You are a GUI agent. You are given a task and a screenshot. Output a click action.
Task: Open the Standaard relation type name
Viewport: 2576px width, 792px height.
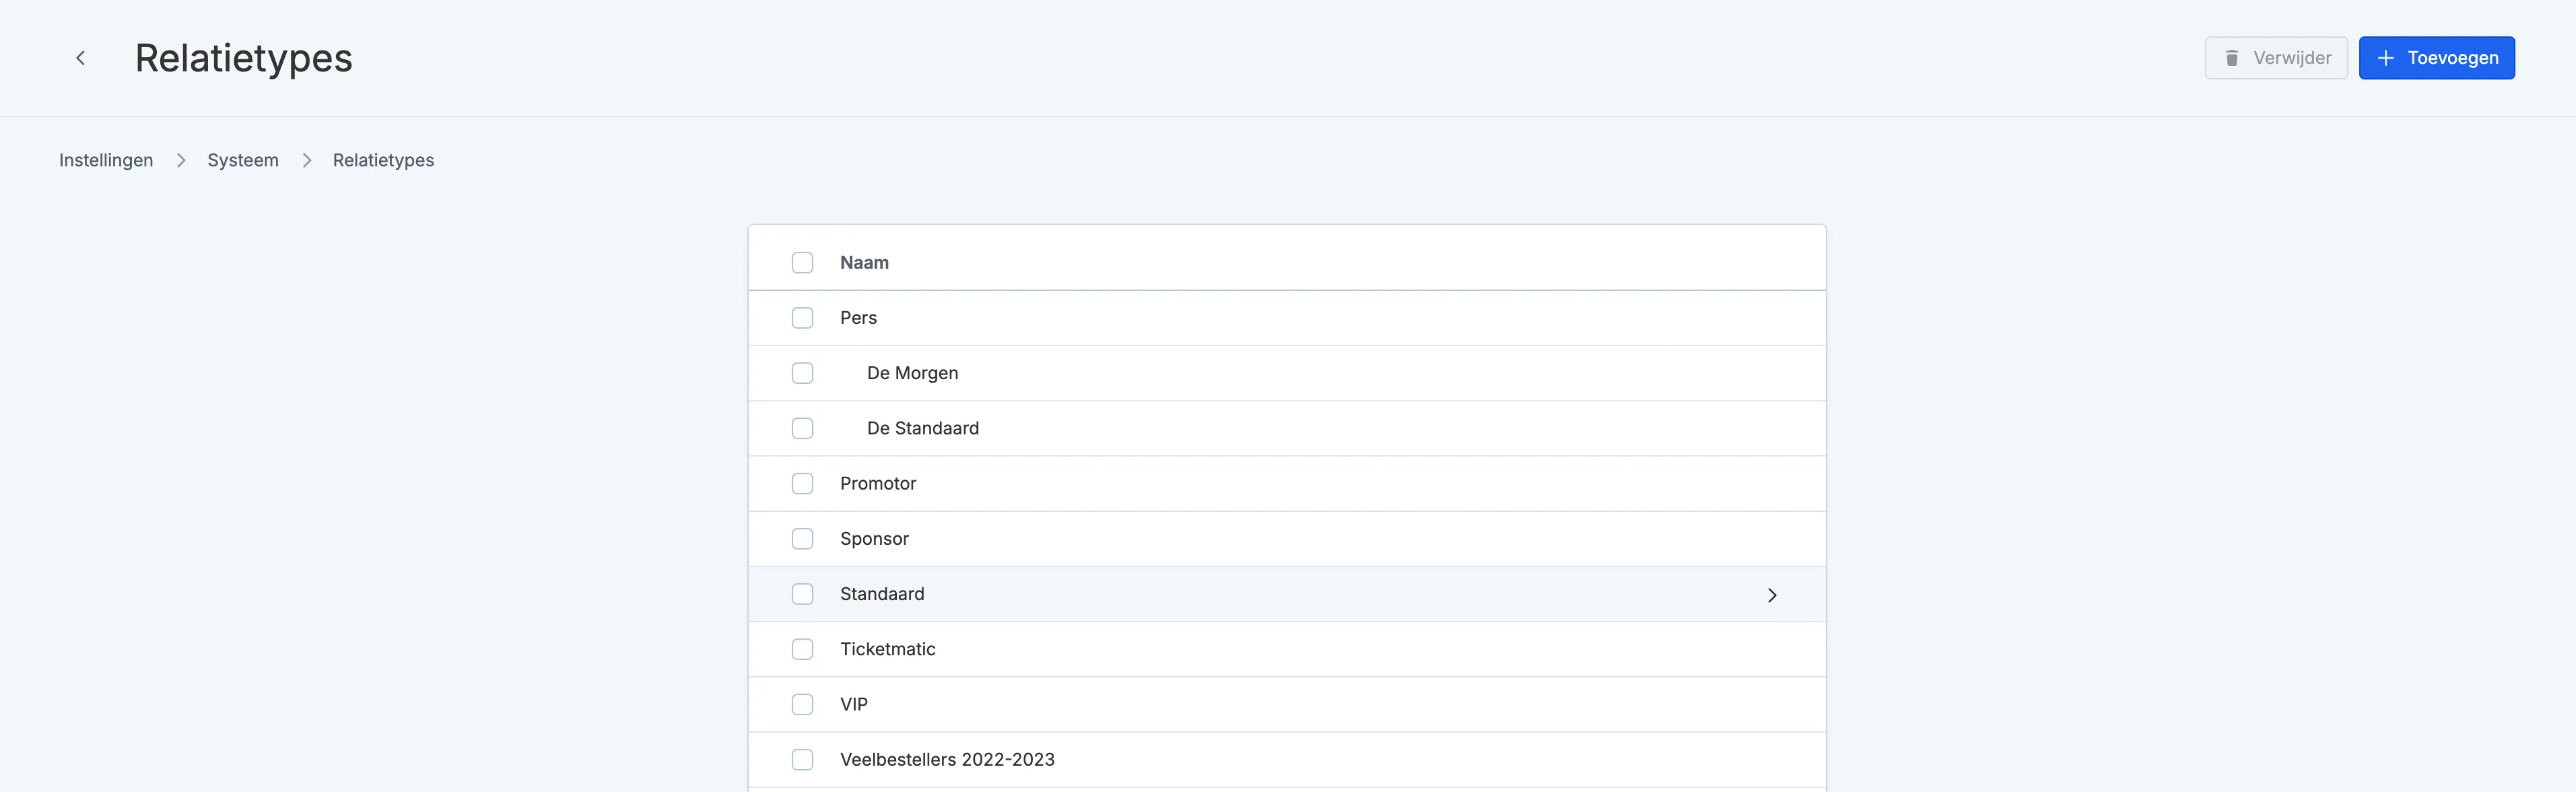tap(882, 594)
